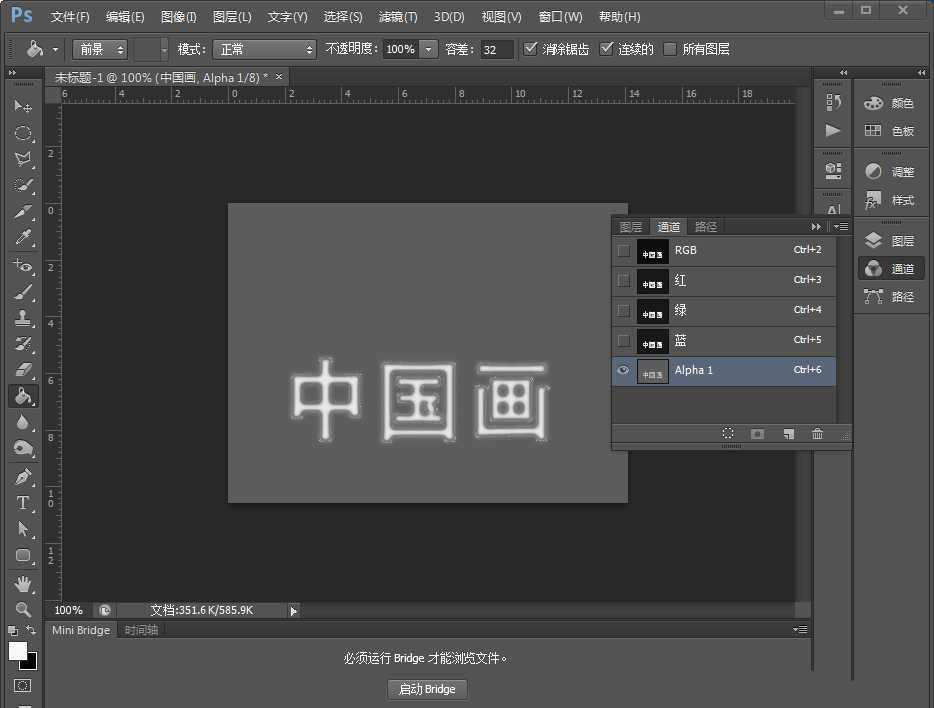934x708 pixels.
Task: Show the RGB channel visibility
Action: pyautogui.click(x=623, y=250)
